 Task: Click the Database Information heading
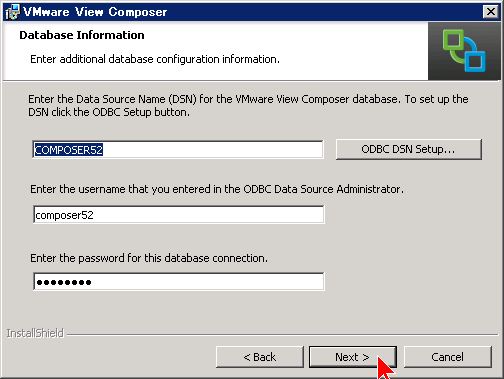[x=82, y=35]
